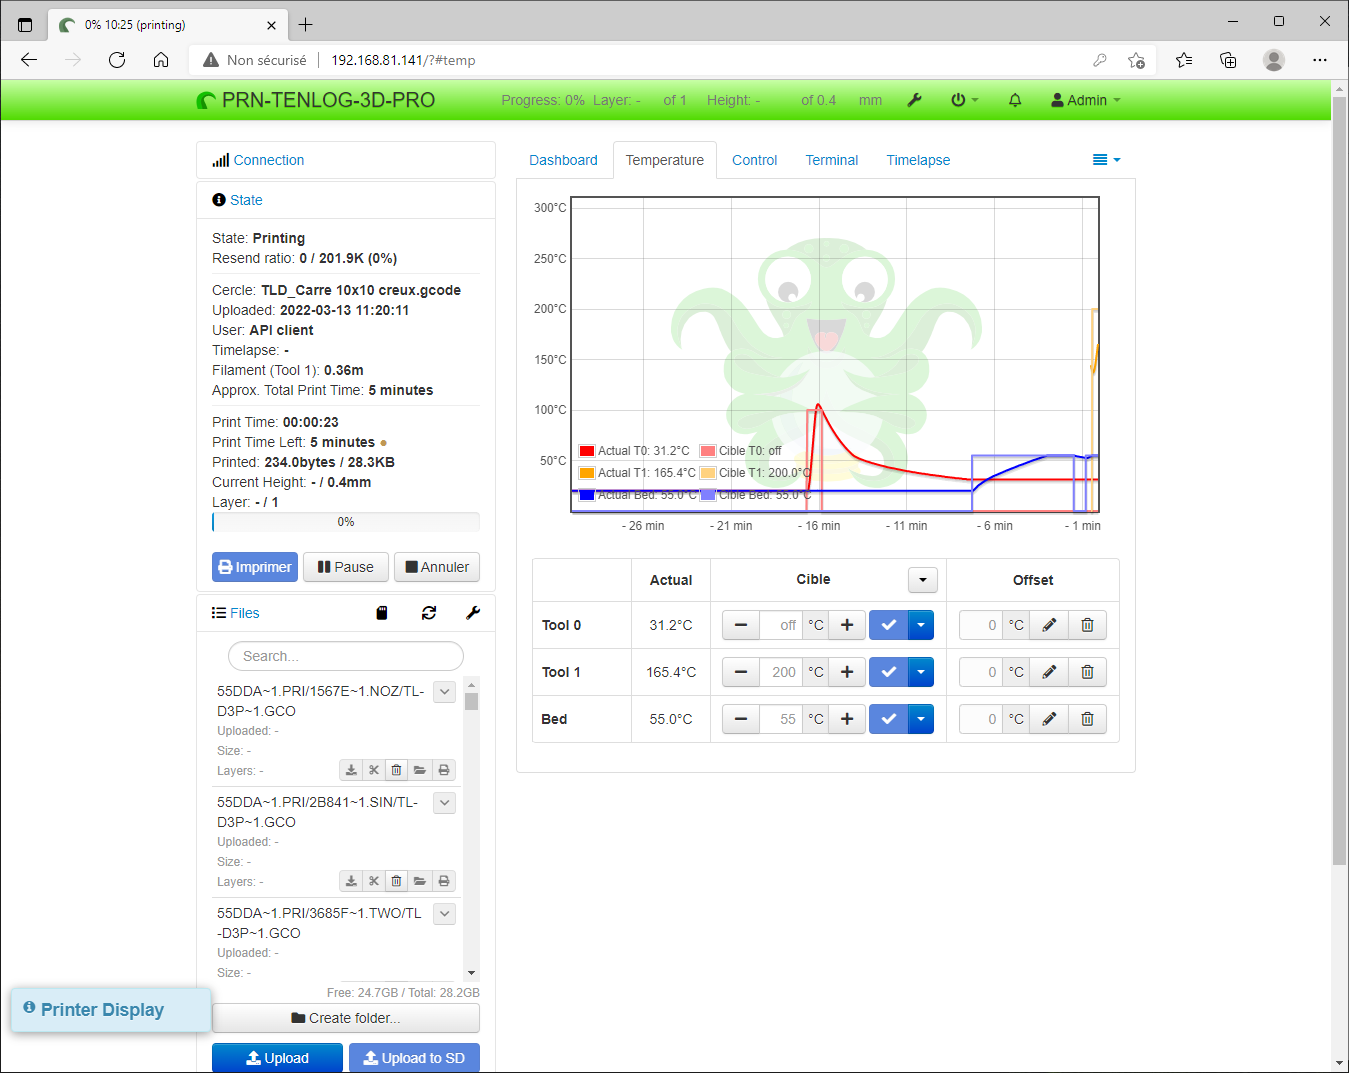The width and height of the screenshot is (1349, 1073).
Task: Open notifications bell in the navbar
Action: click(x=1015, y=100)
